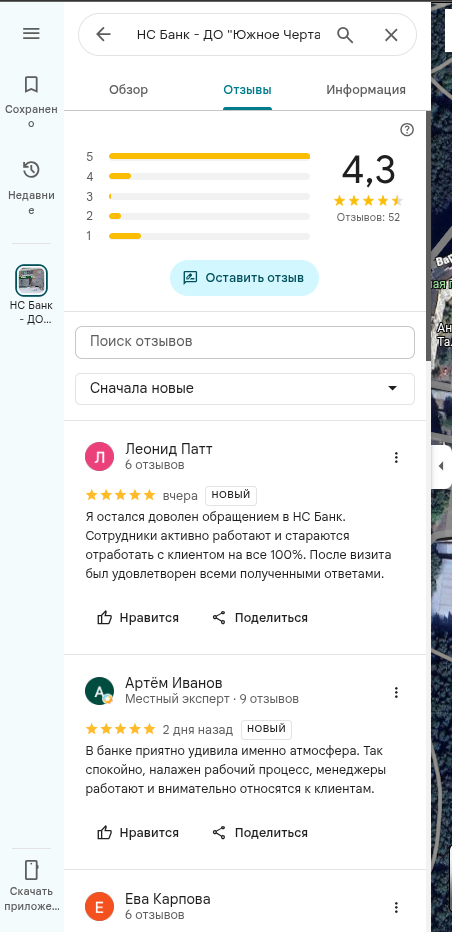This screenshot has height=932, width=452.
Task: Switch to the Информация tab
Action: click(x=366, y=90)
